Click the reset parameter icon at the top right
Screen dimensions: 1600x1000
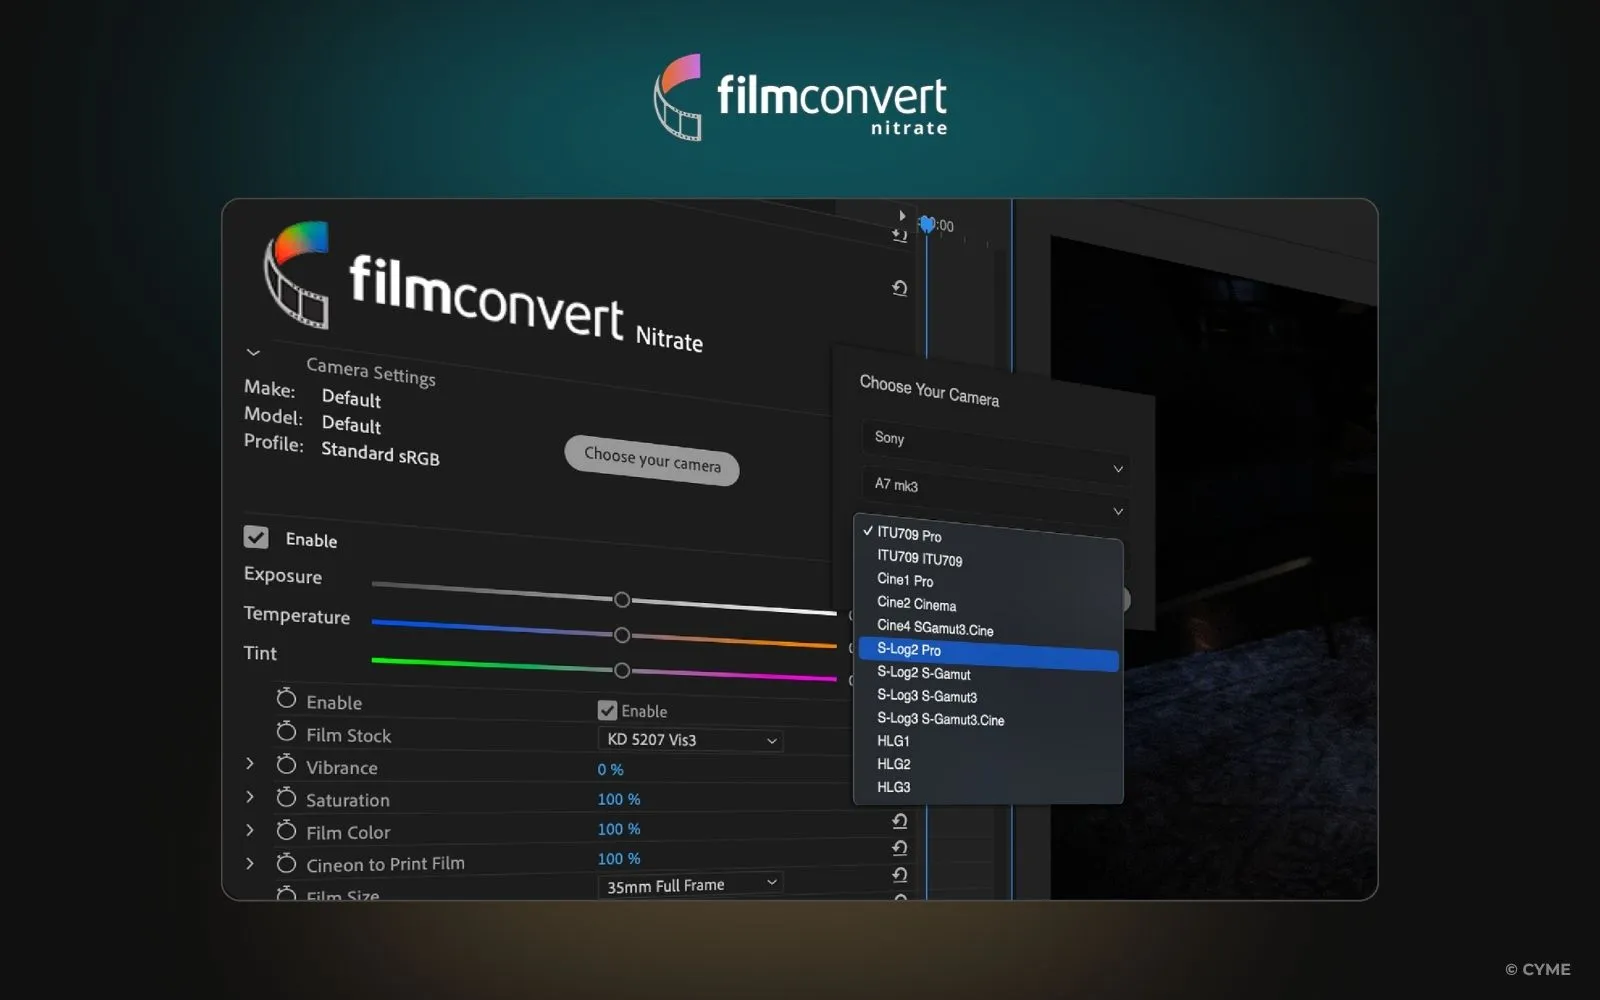point(899,288)
